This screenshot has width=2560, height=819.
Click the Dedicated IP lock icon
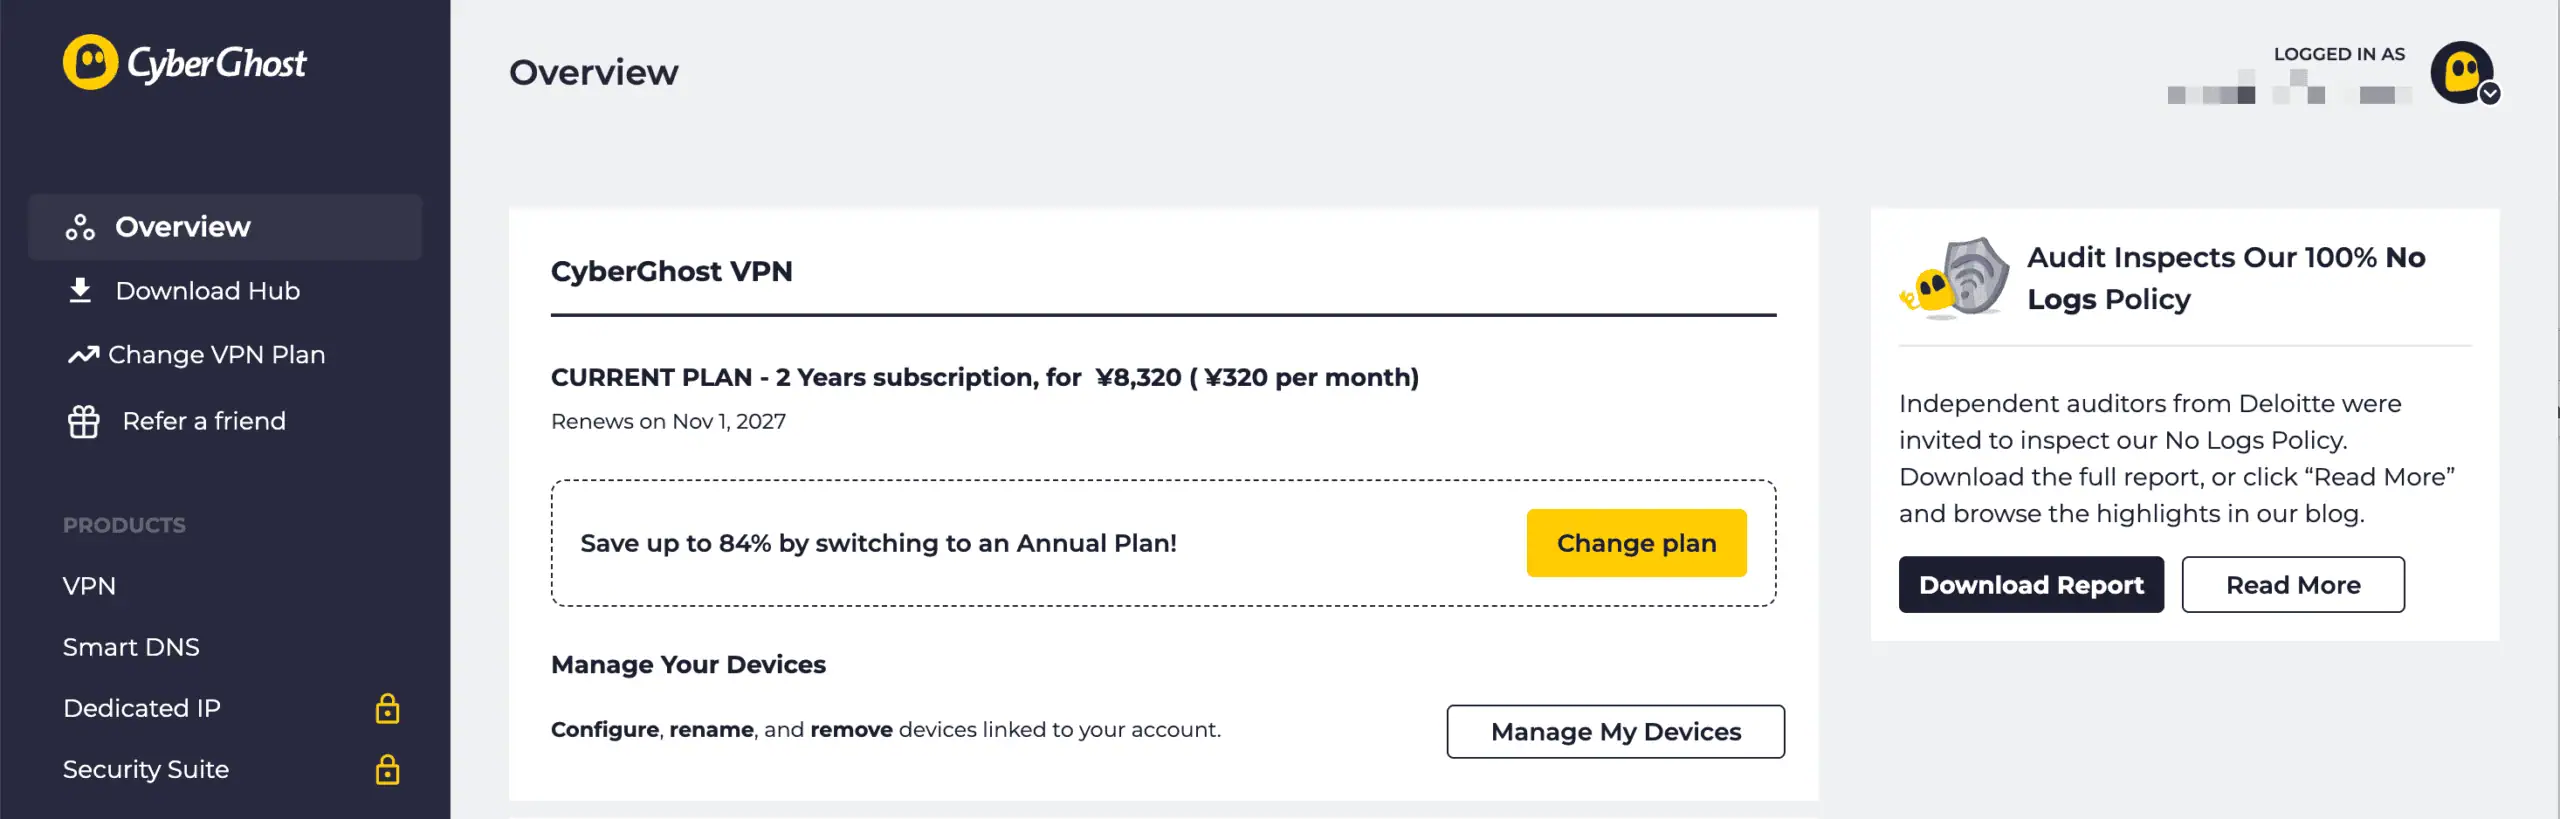click(387, 708)
